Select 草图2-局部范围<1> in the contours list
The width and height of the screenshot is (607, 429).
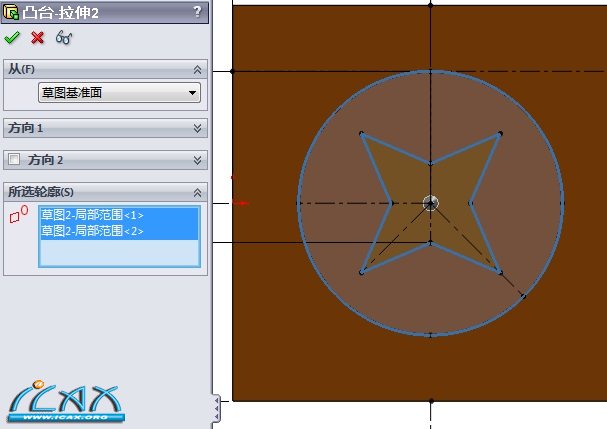(x=119, y=215)
